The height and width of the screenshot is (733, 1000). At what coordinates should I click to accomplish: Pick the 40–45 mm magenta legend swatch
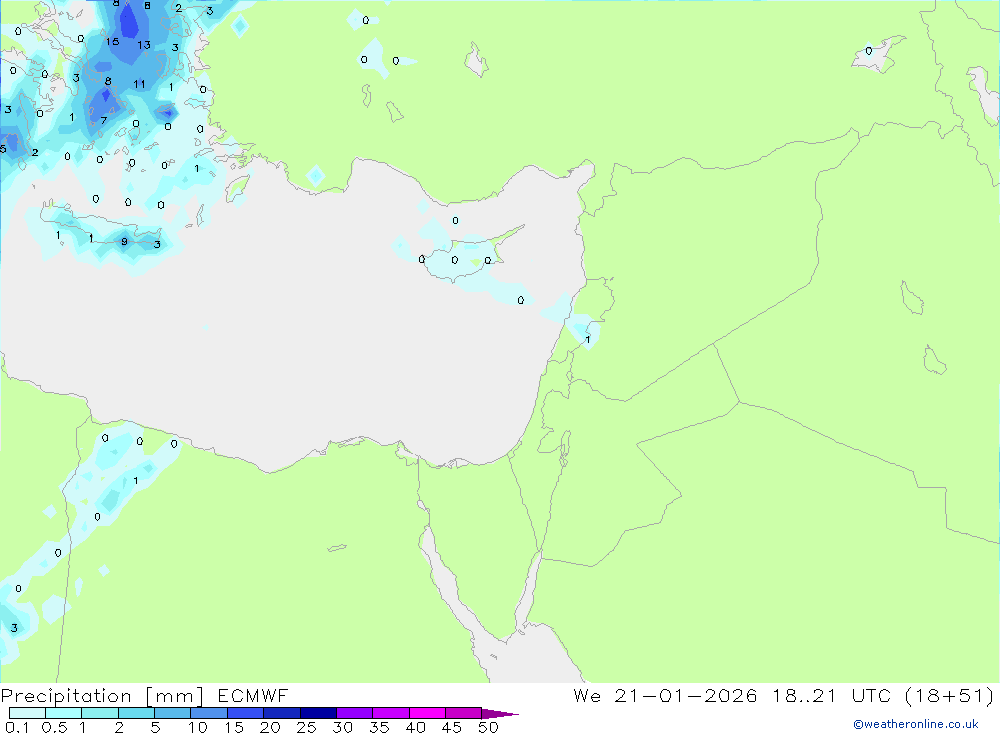427,713
